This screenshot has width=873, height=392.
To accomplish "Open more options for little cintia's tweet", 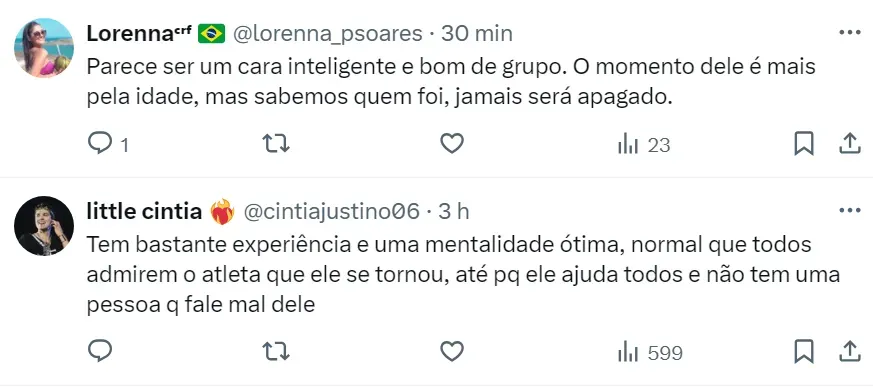I will 850,210.
